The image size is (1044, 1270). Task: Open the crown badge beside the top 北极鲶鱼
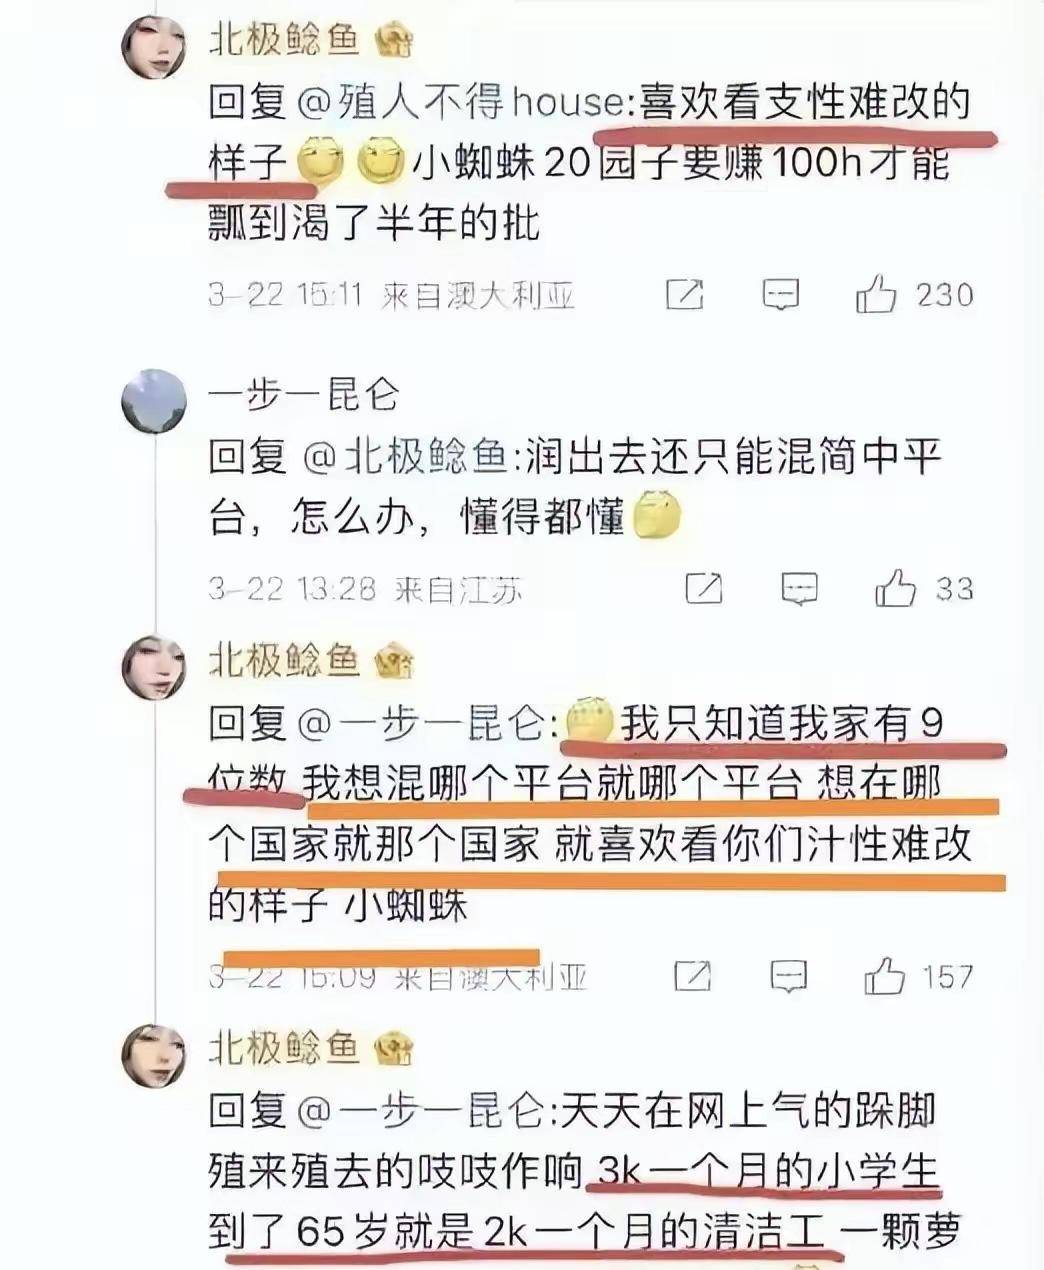393,40
